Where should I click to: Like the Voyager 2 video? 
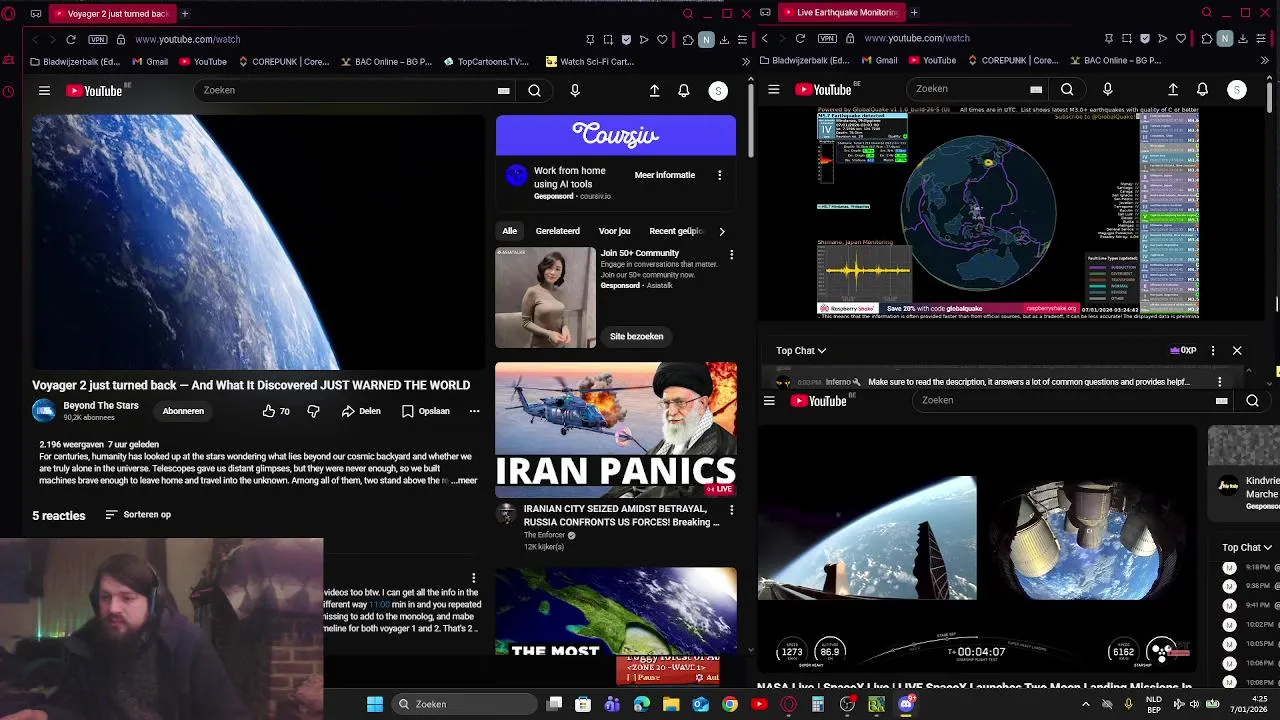276,411
